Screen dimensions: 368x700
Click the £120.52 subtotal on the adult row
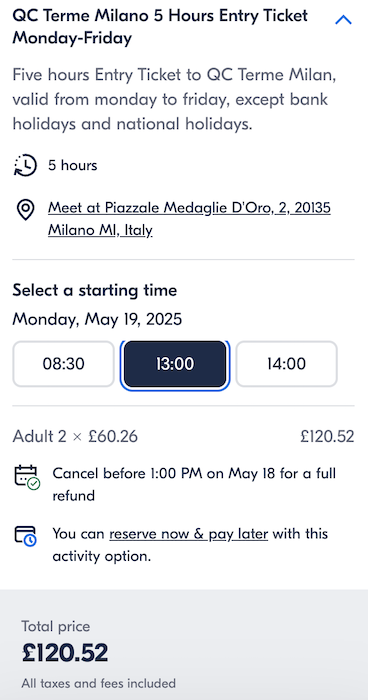327,436
